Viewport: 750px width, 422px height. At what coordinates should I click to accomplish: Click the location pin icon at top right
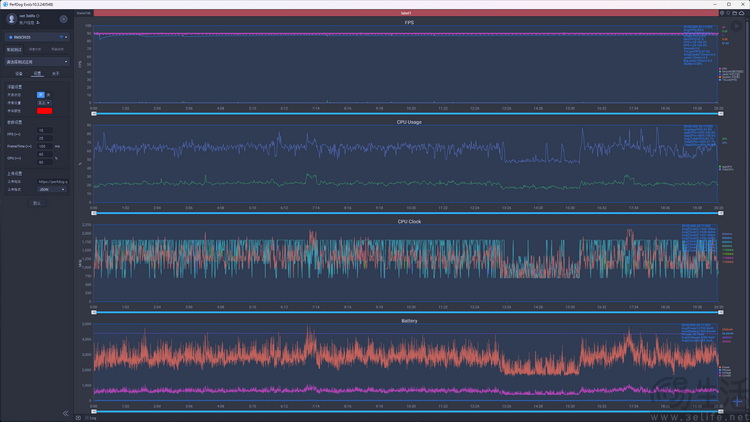tap(728, 13)
